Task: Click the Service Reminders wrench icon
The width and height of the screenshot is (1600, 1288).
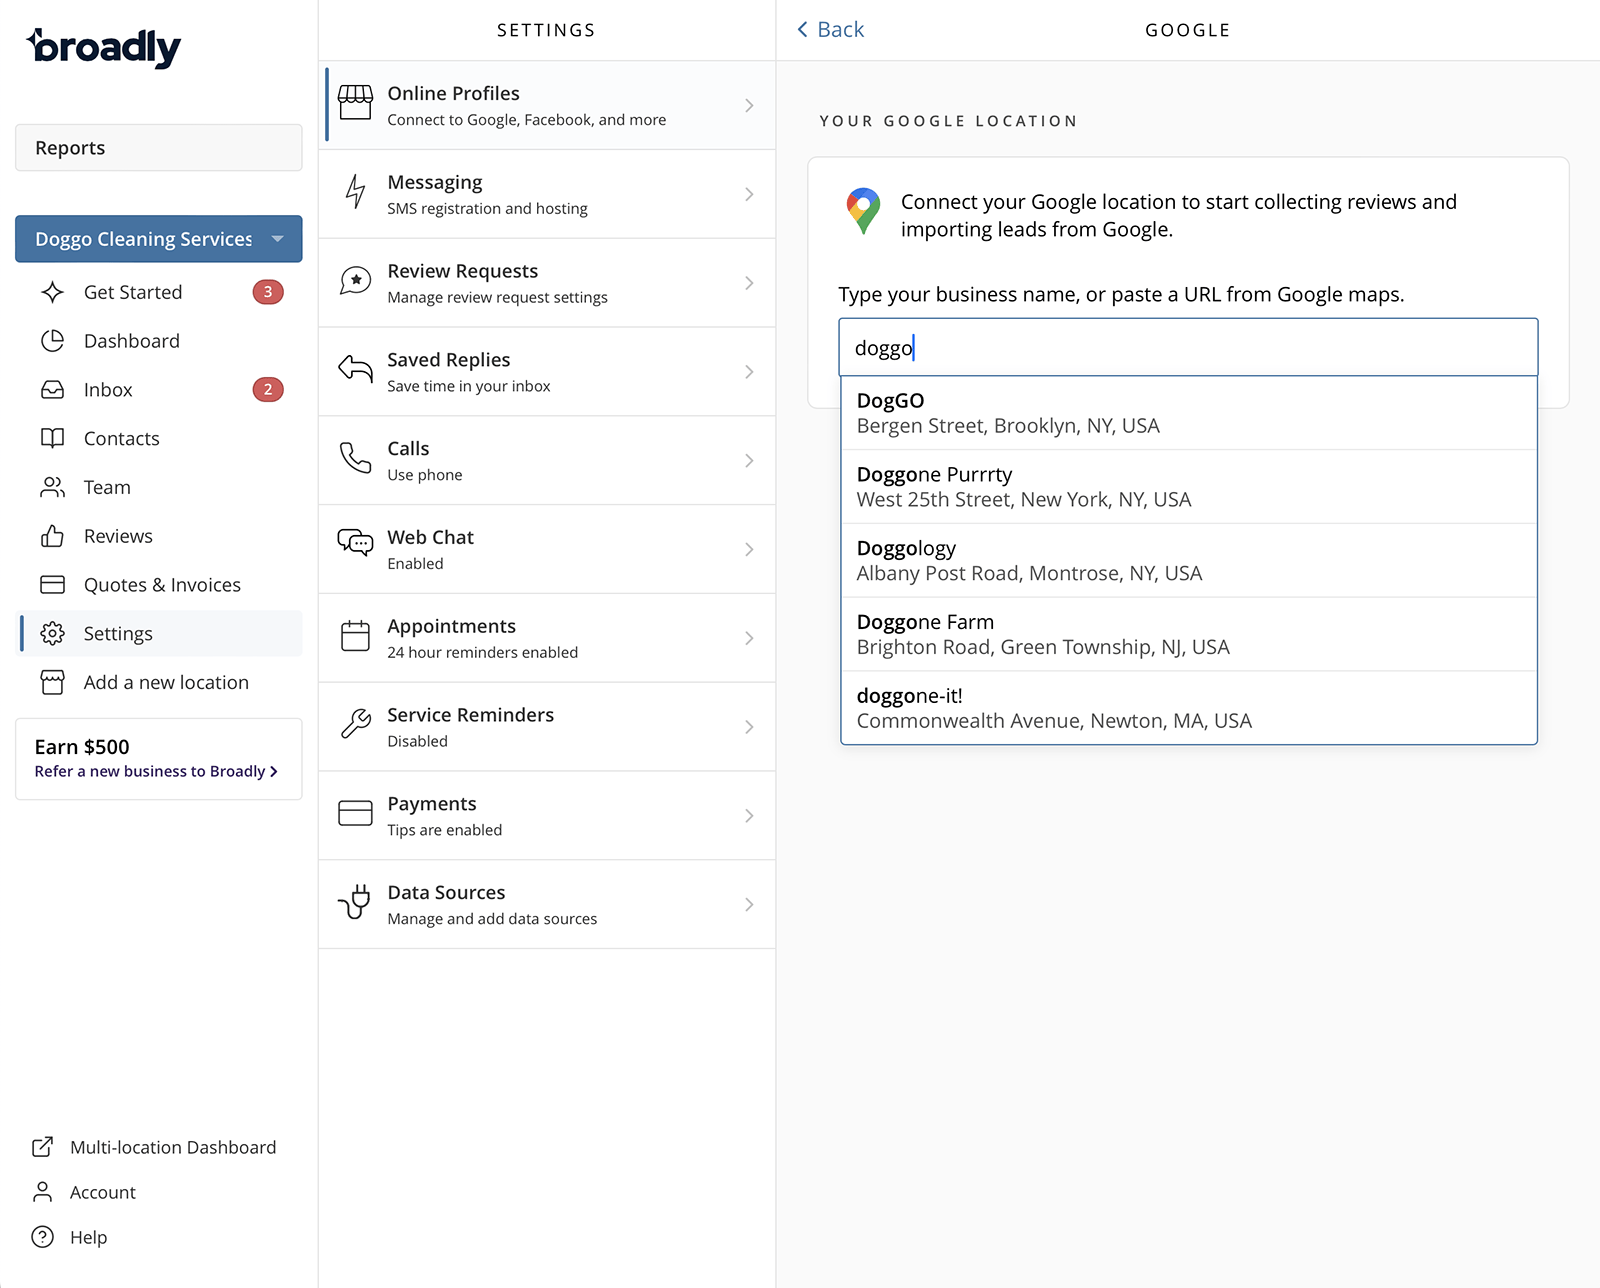Action: coord(356,724)
